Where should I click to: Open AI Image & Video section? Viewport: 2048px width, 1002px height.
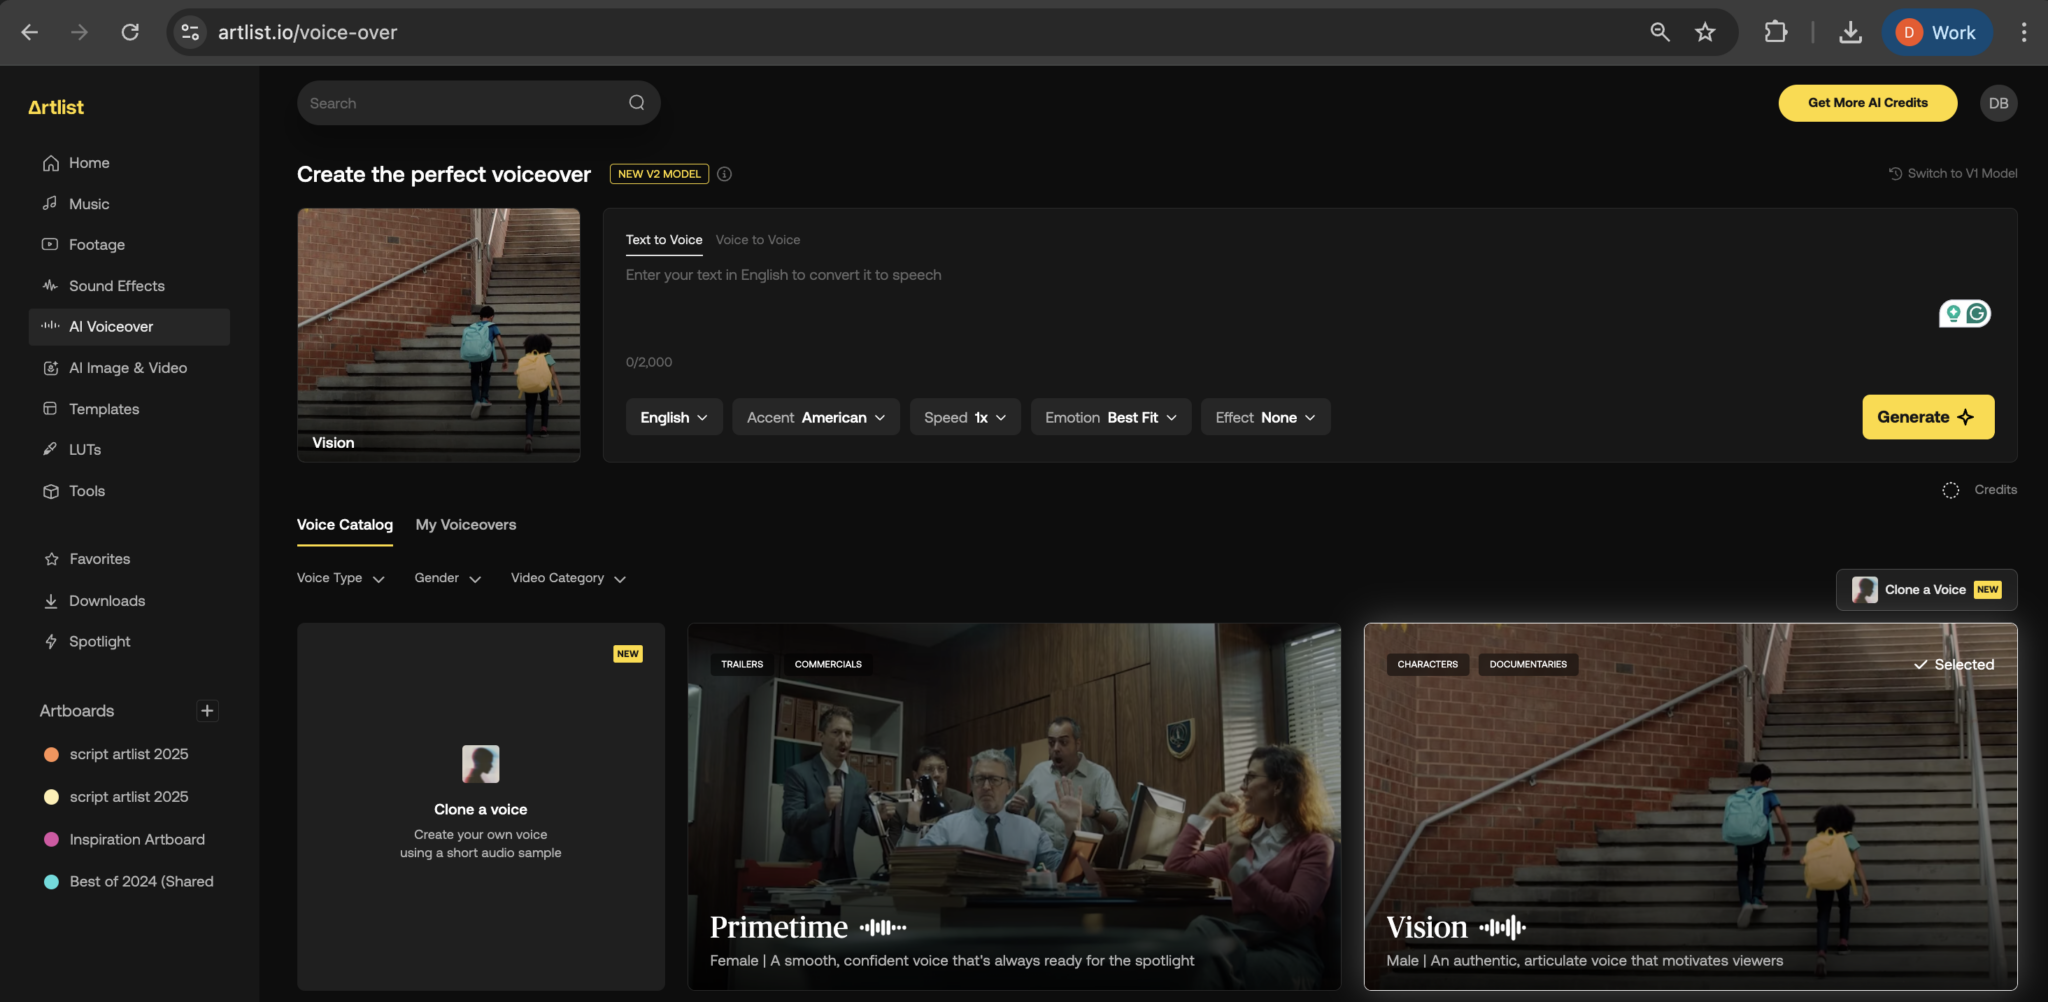(127, 368)
